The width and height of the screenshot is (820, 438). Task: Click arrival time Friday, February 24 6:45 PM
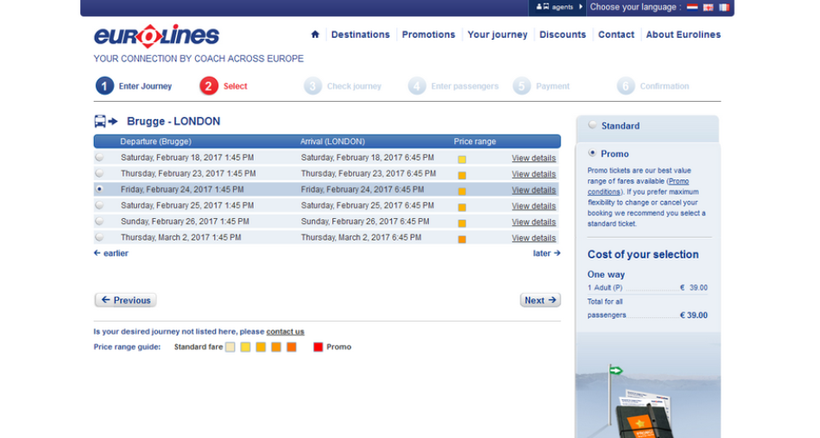[x=362, y=189]
